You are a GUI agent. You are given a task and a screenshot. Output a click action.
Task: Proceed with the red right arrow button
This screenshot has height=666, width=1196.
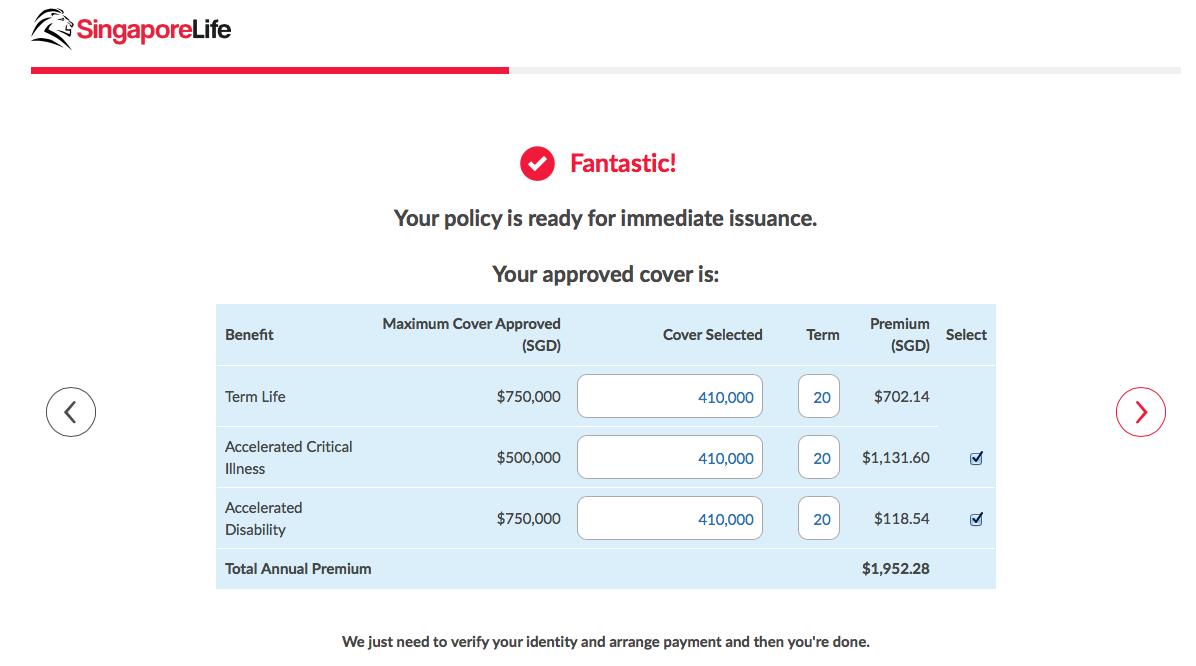point(1140,411)
